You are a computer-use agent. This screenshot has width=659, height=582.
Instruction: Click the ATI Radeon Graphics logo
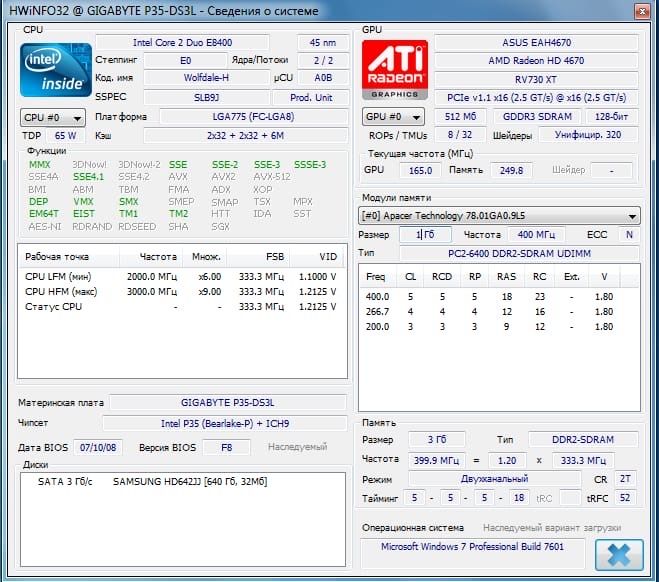click(x=395, y=70)
